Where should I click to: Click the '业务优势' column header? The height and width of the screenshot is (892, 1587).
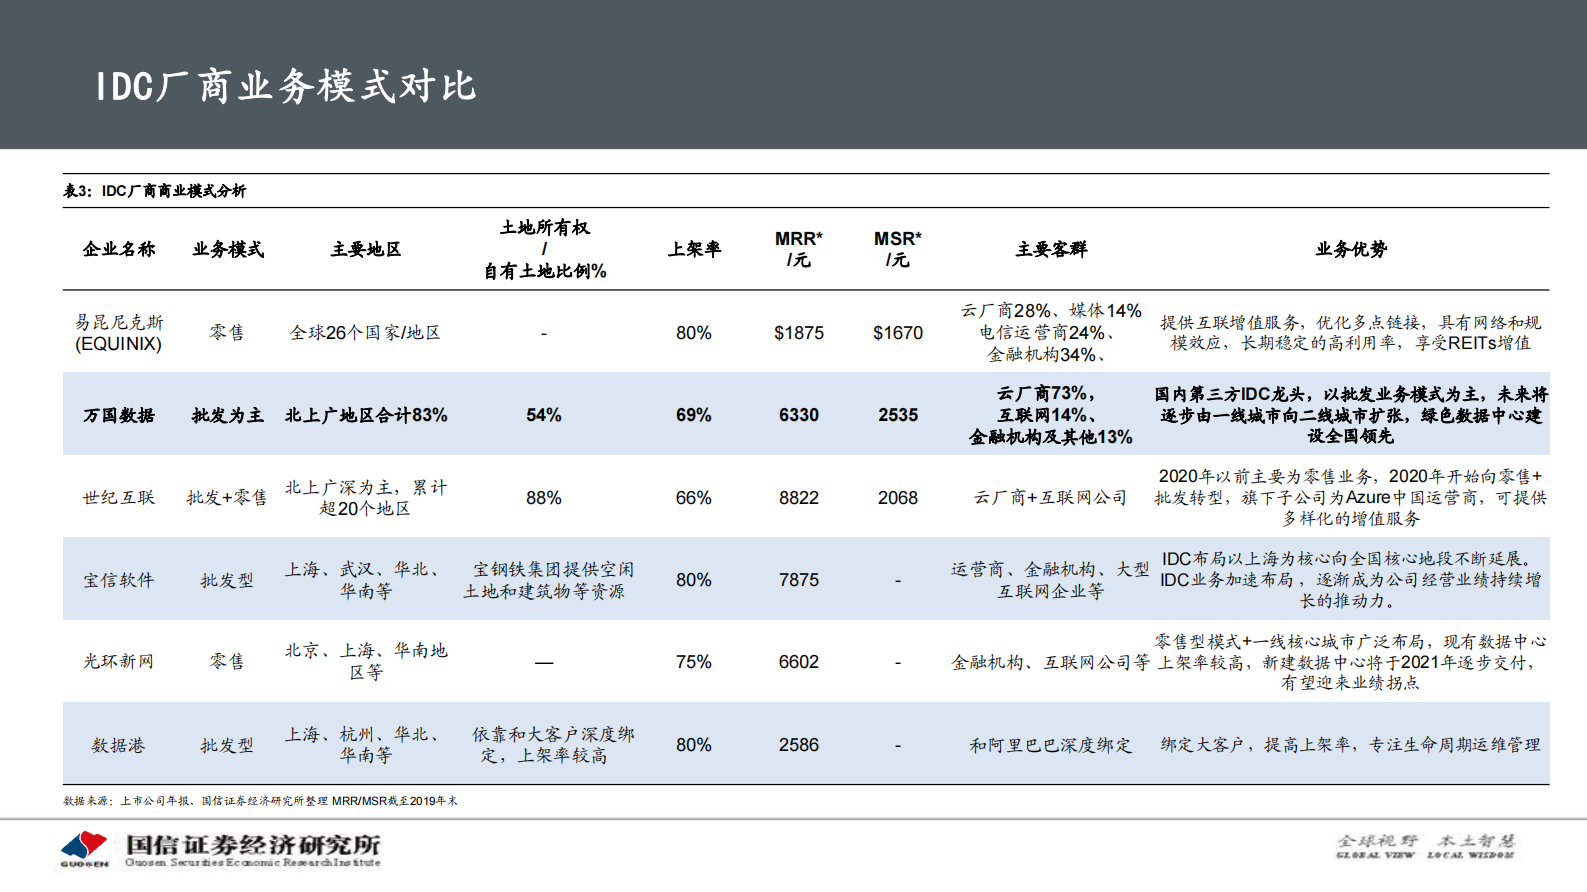pyautogui.click(x=1351, y=249)
